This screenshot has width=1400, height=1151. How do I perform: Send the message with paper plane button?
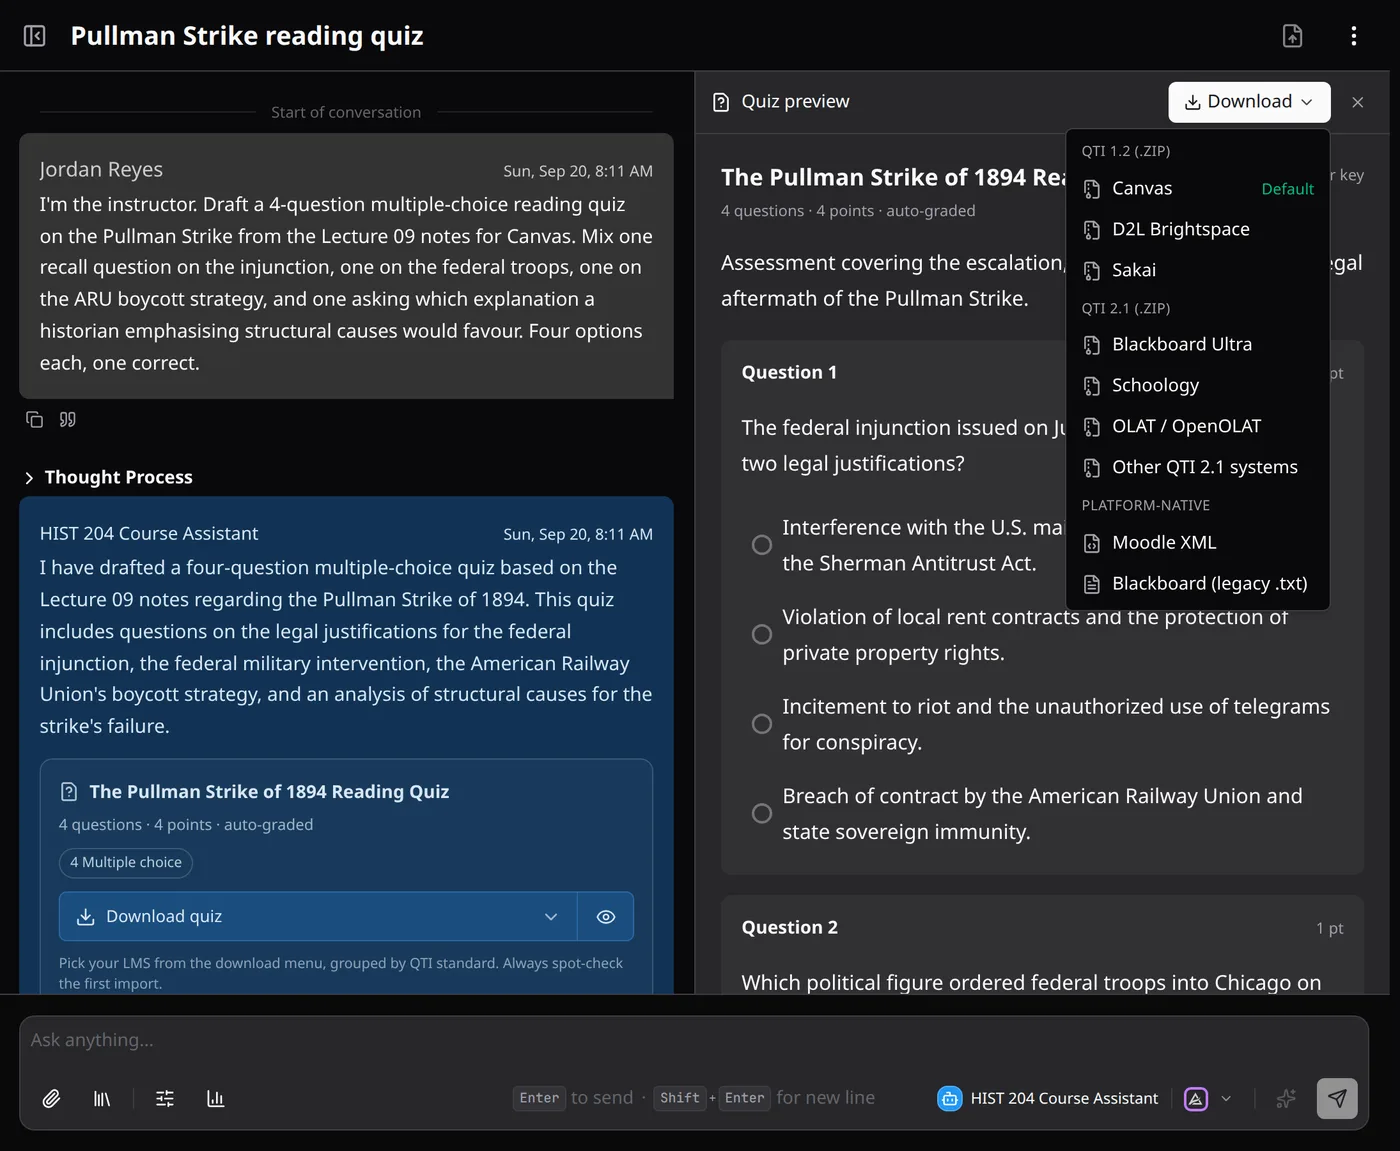click(x=1337, y=1098)
